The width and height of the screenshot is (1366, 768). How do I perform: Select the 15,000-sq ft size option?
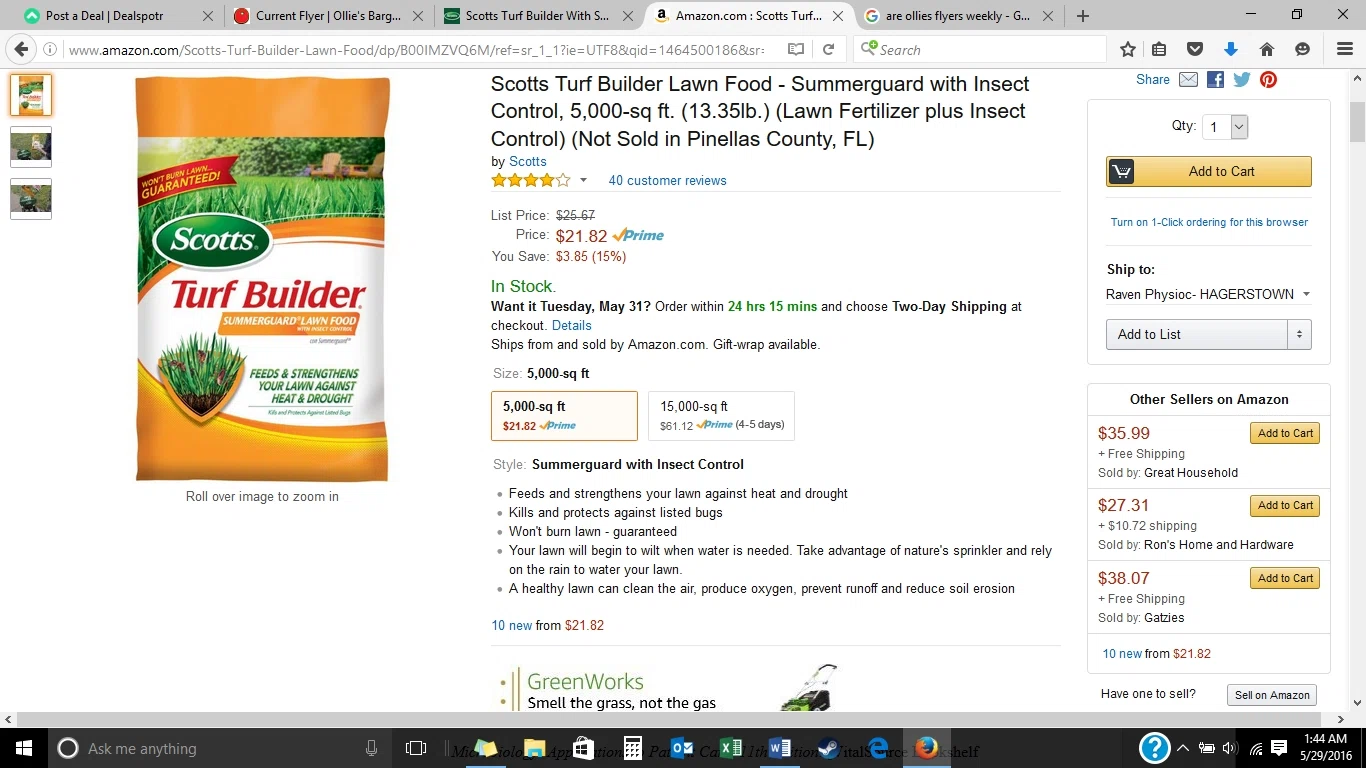[721, 416]
